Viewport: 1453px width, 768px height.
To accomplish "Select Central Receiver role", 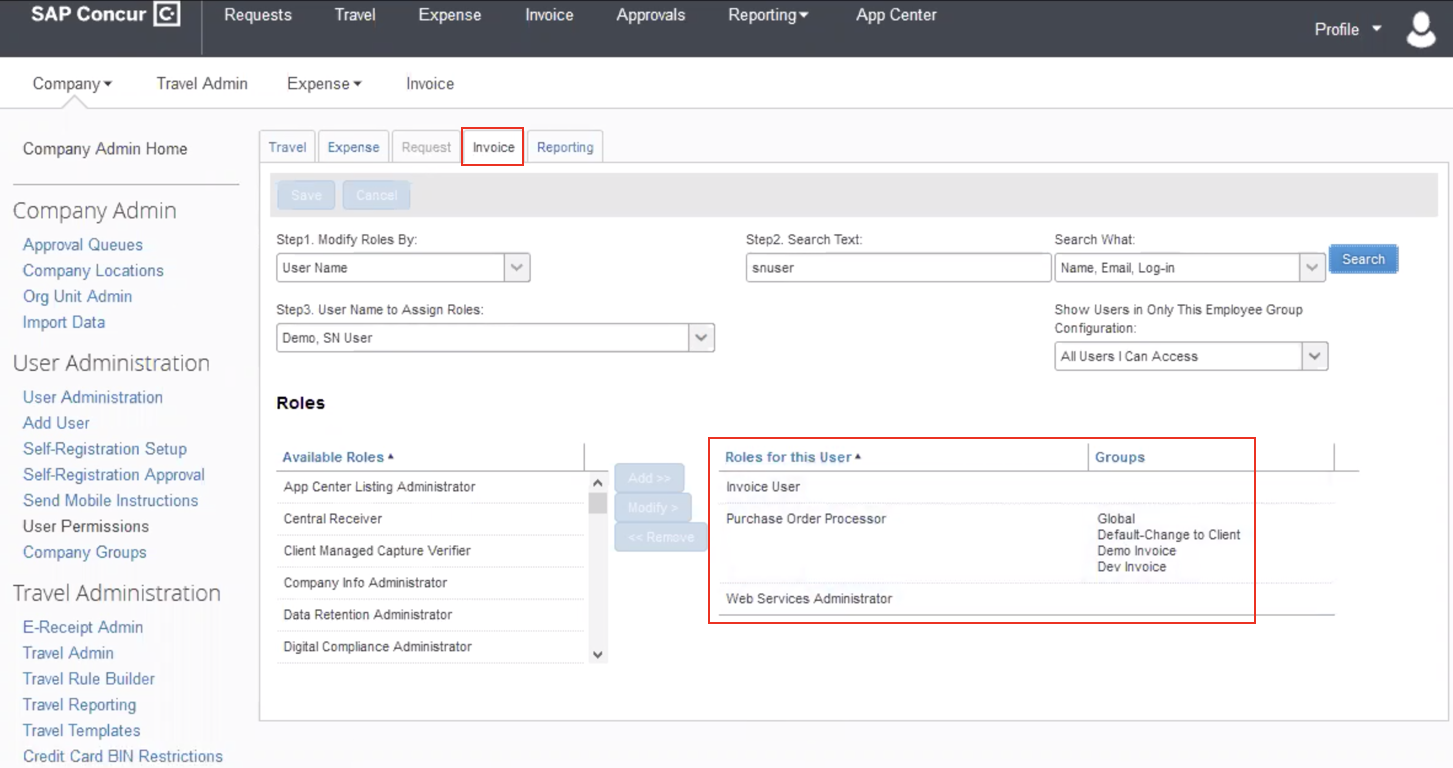I will [x=430, y=519].
